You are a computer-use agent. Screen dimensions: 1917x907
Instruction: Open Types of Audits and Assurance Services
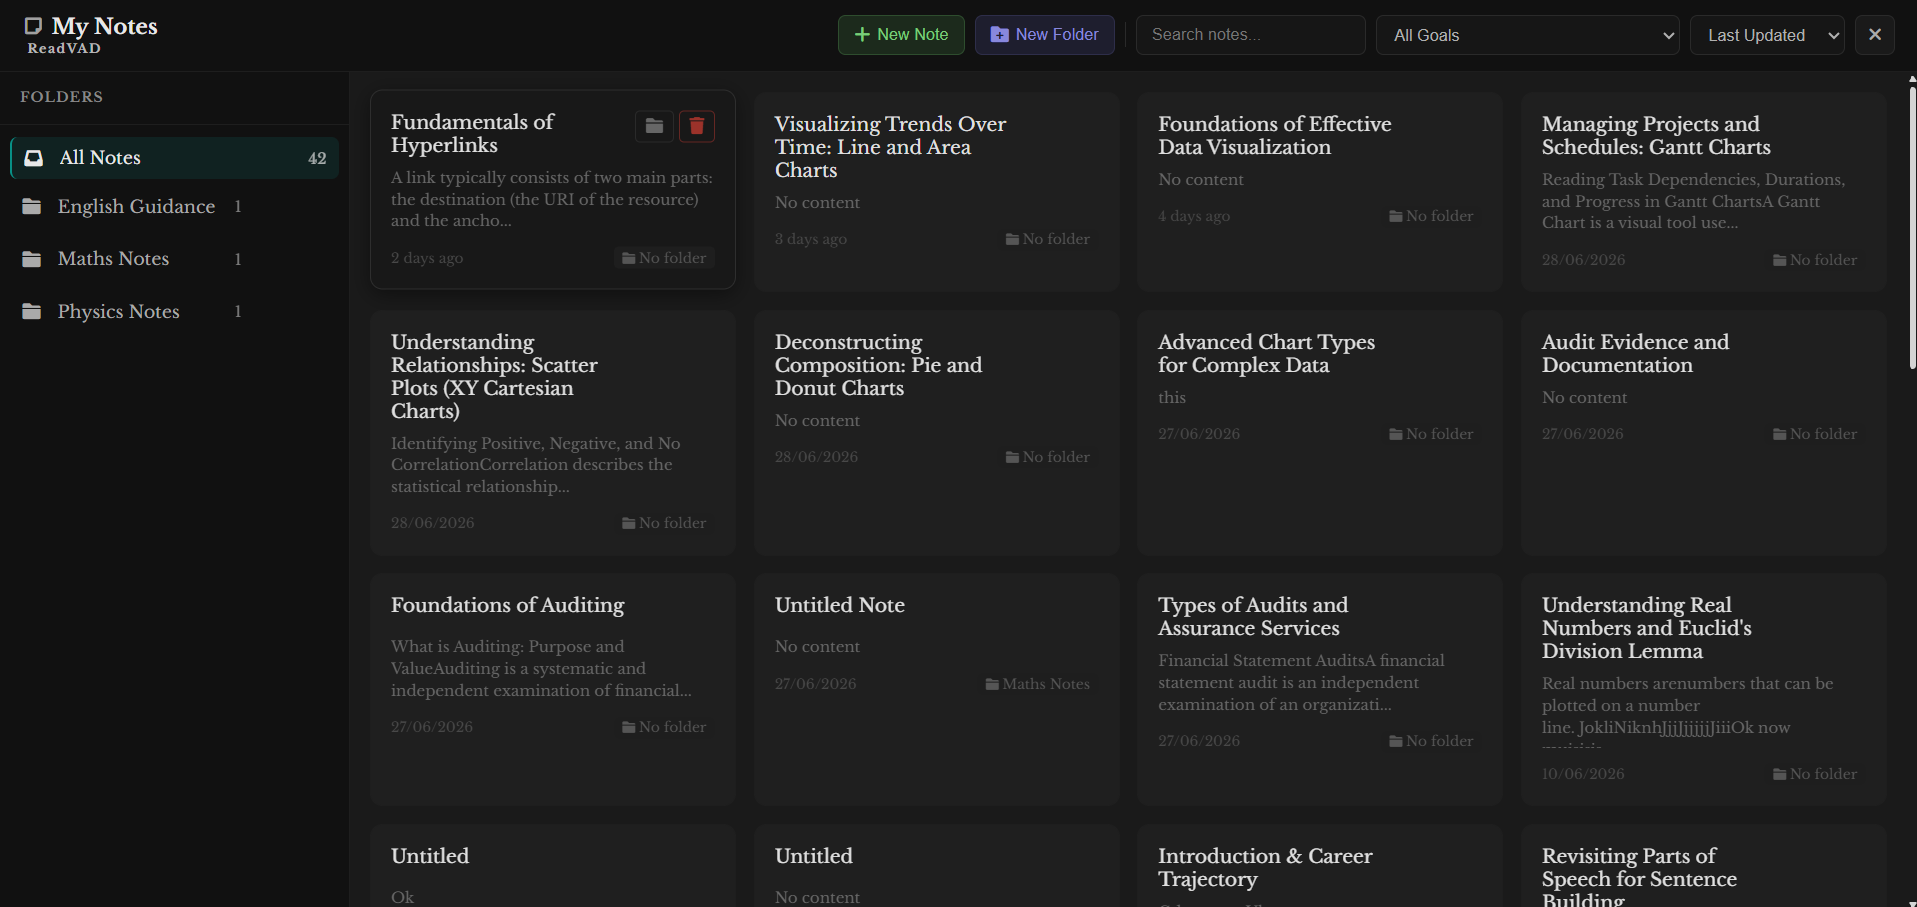1320,689
